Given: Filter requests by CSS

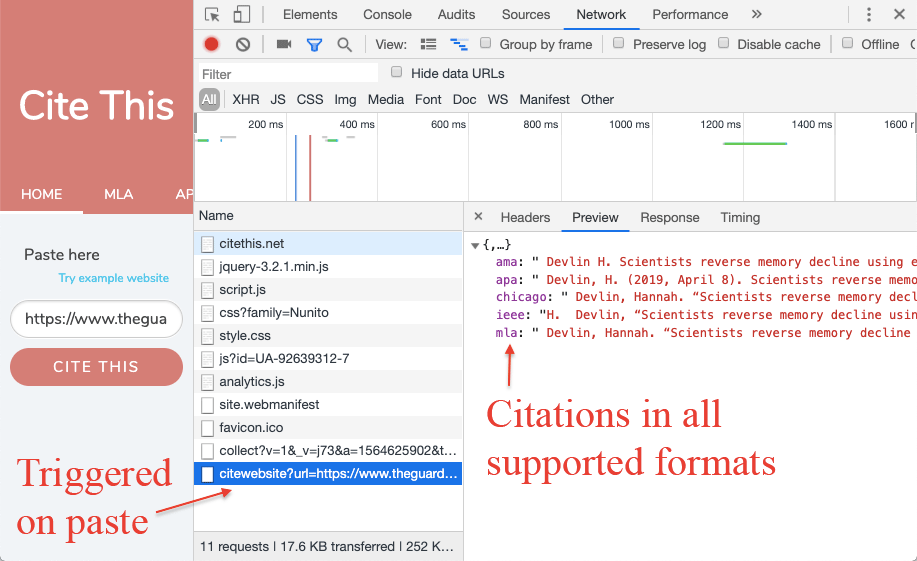Looking at the screenshot, I should (x=310, y=99).
